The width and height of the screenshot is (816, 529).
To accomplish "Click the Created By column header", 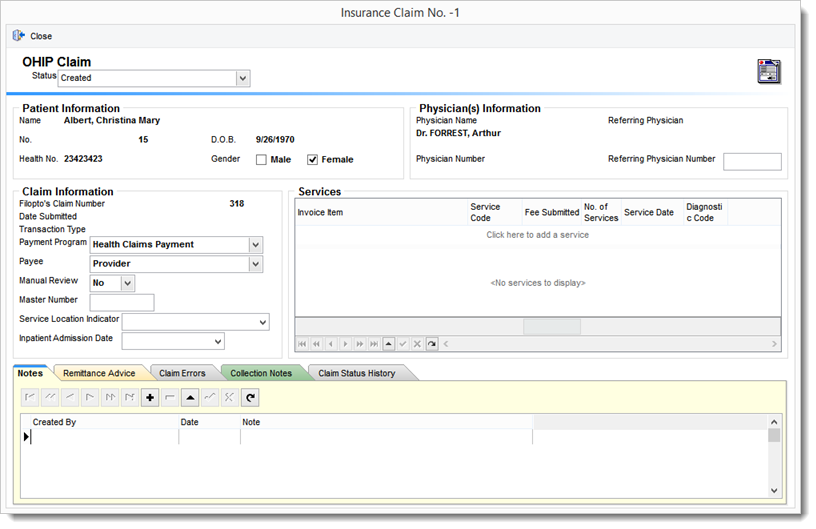I will (x=104, y=422).
